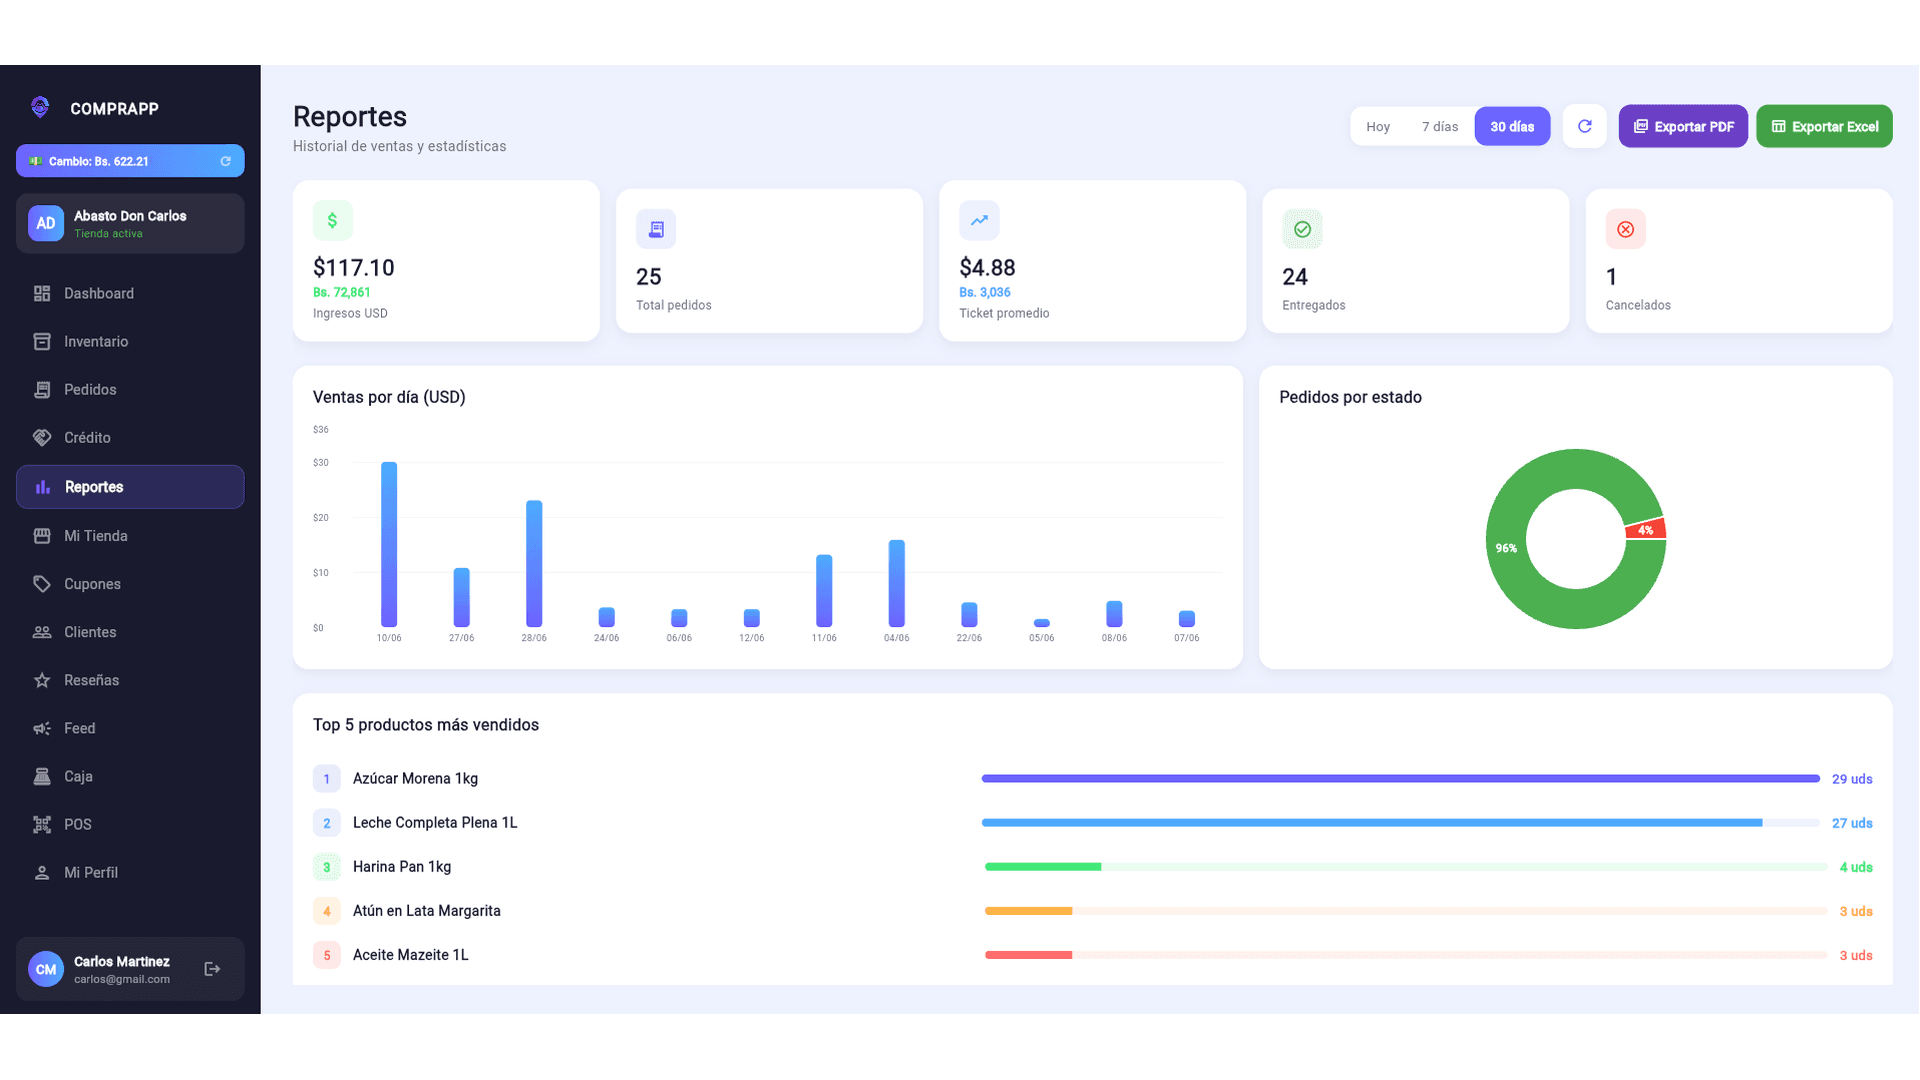This screenshot has height=1080, width=1920.
Task: Select the Hoy time range
Action: pos(1378,126)
